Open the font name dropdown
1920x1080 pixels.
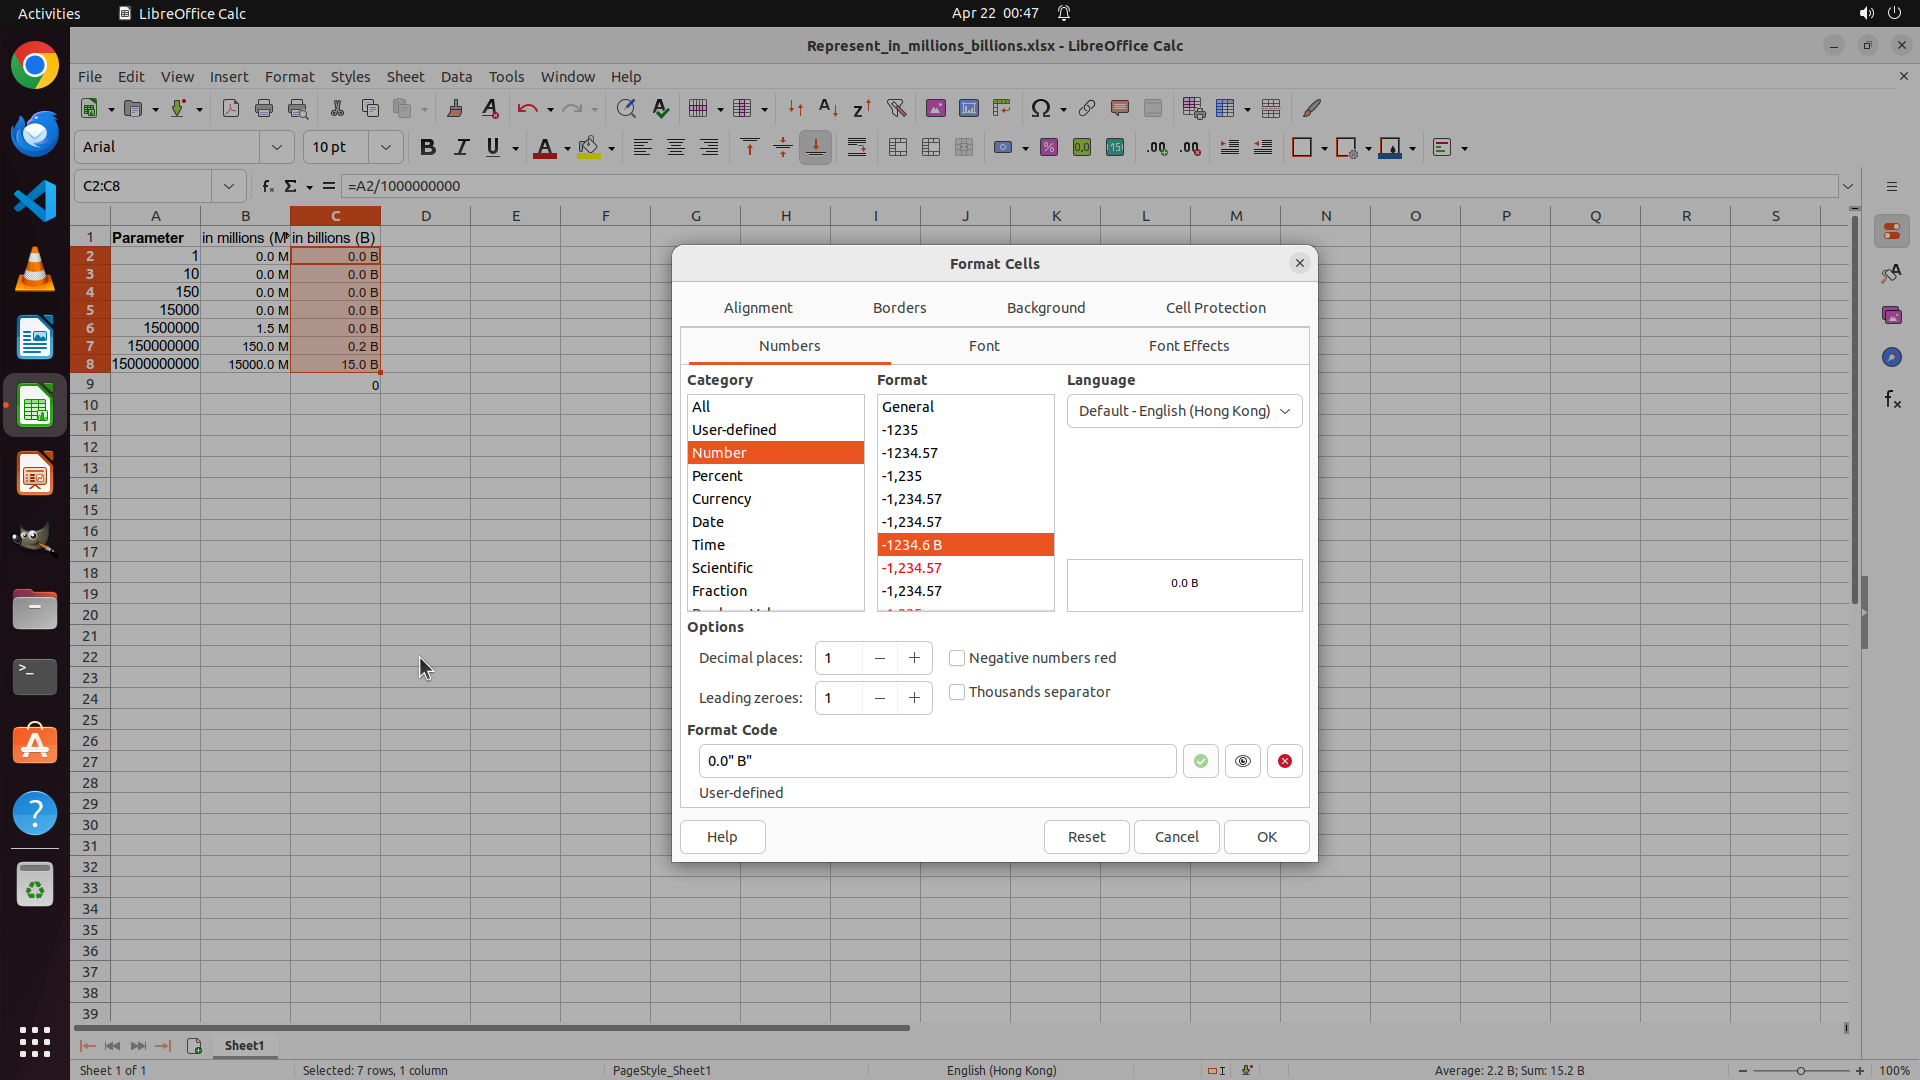point(277,147)
